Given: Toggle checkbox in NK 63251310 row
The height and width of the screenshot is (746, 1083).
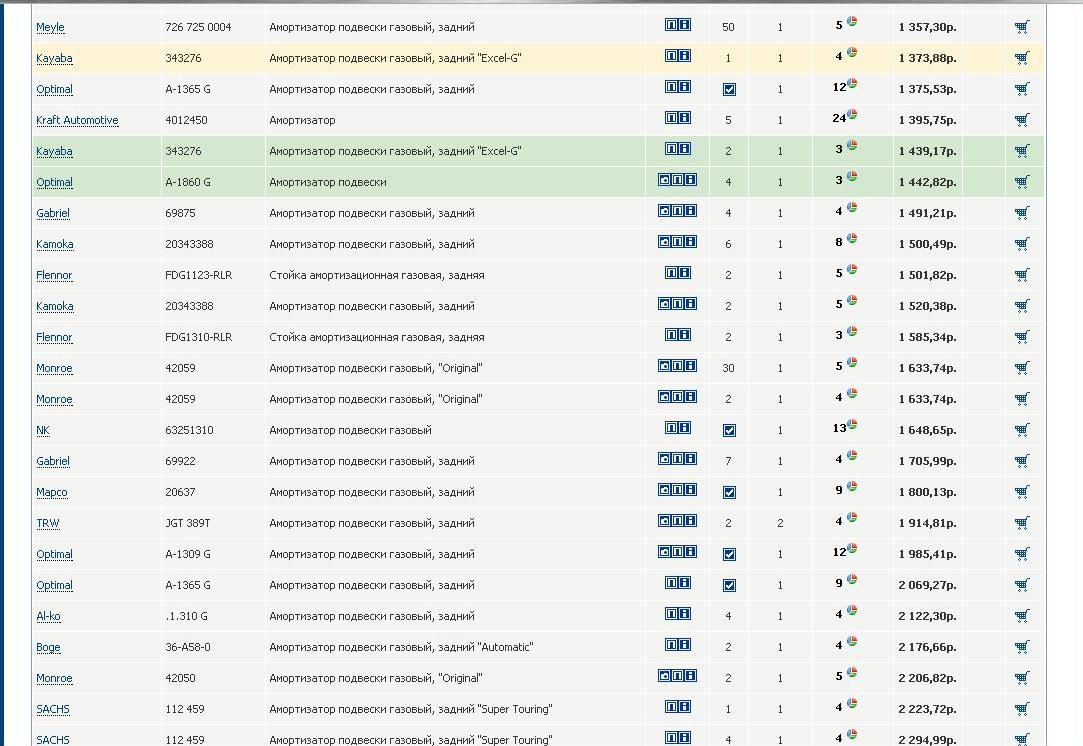Looking at the screenshot, I should pyautogui.click(x=729, y=430).
